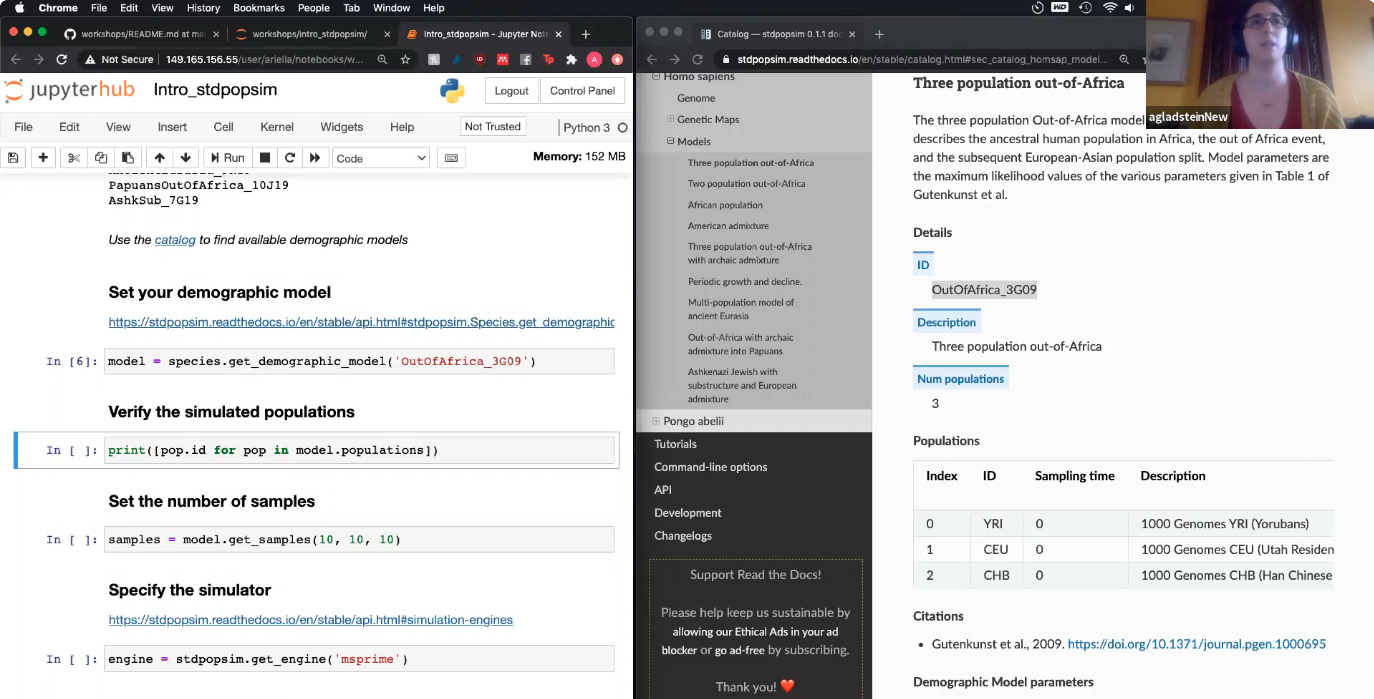The width and height of the screenshot is (1374, 699).
Task: Click the Logout button
Action: [x=511, y=91]
